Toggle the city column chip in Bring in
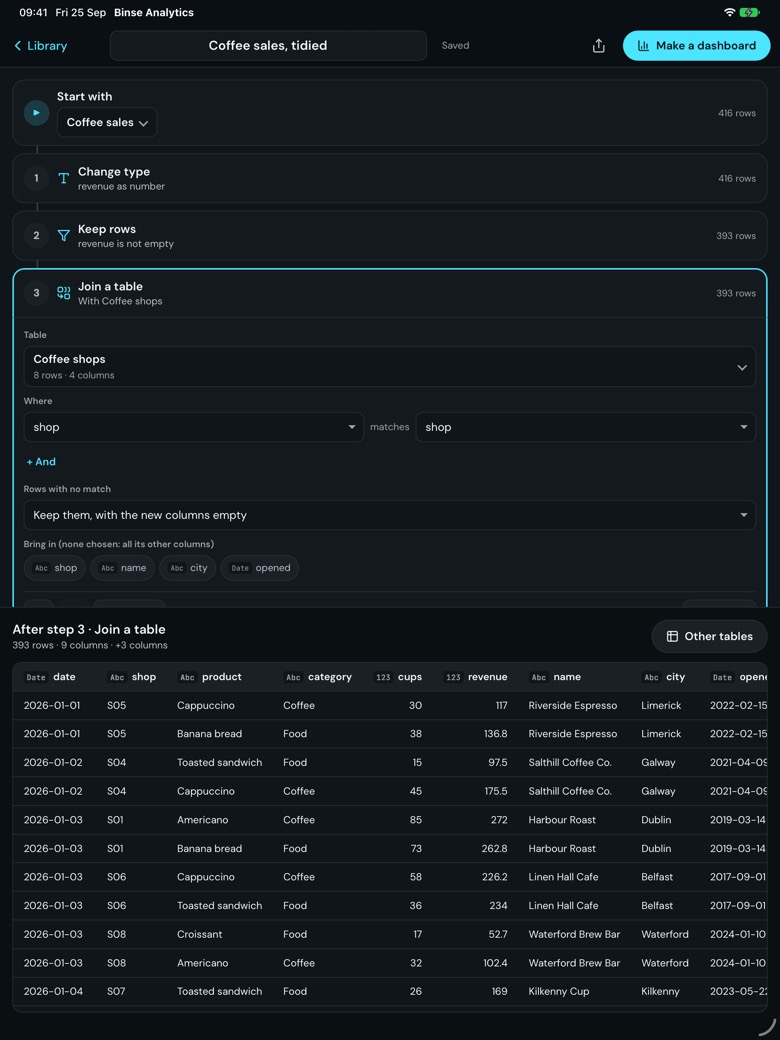780x1040 pixels. [x=187, y=568]
